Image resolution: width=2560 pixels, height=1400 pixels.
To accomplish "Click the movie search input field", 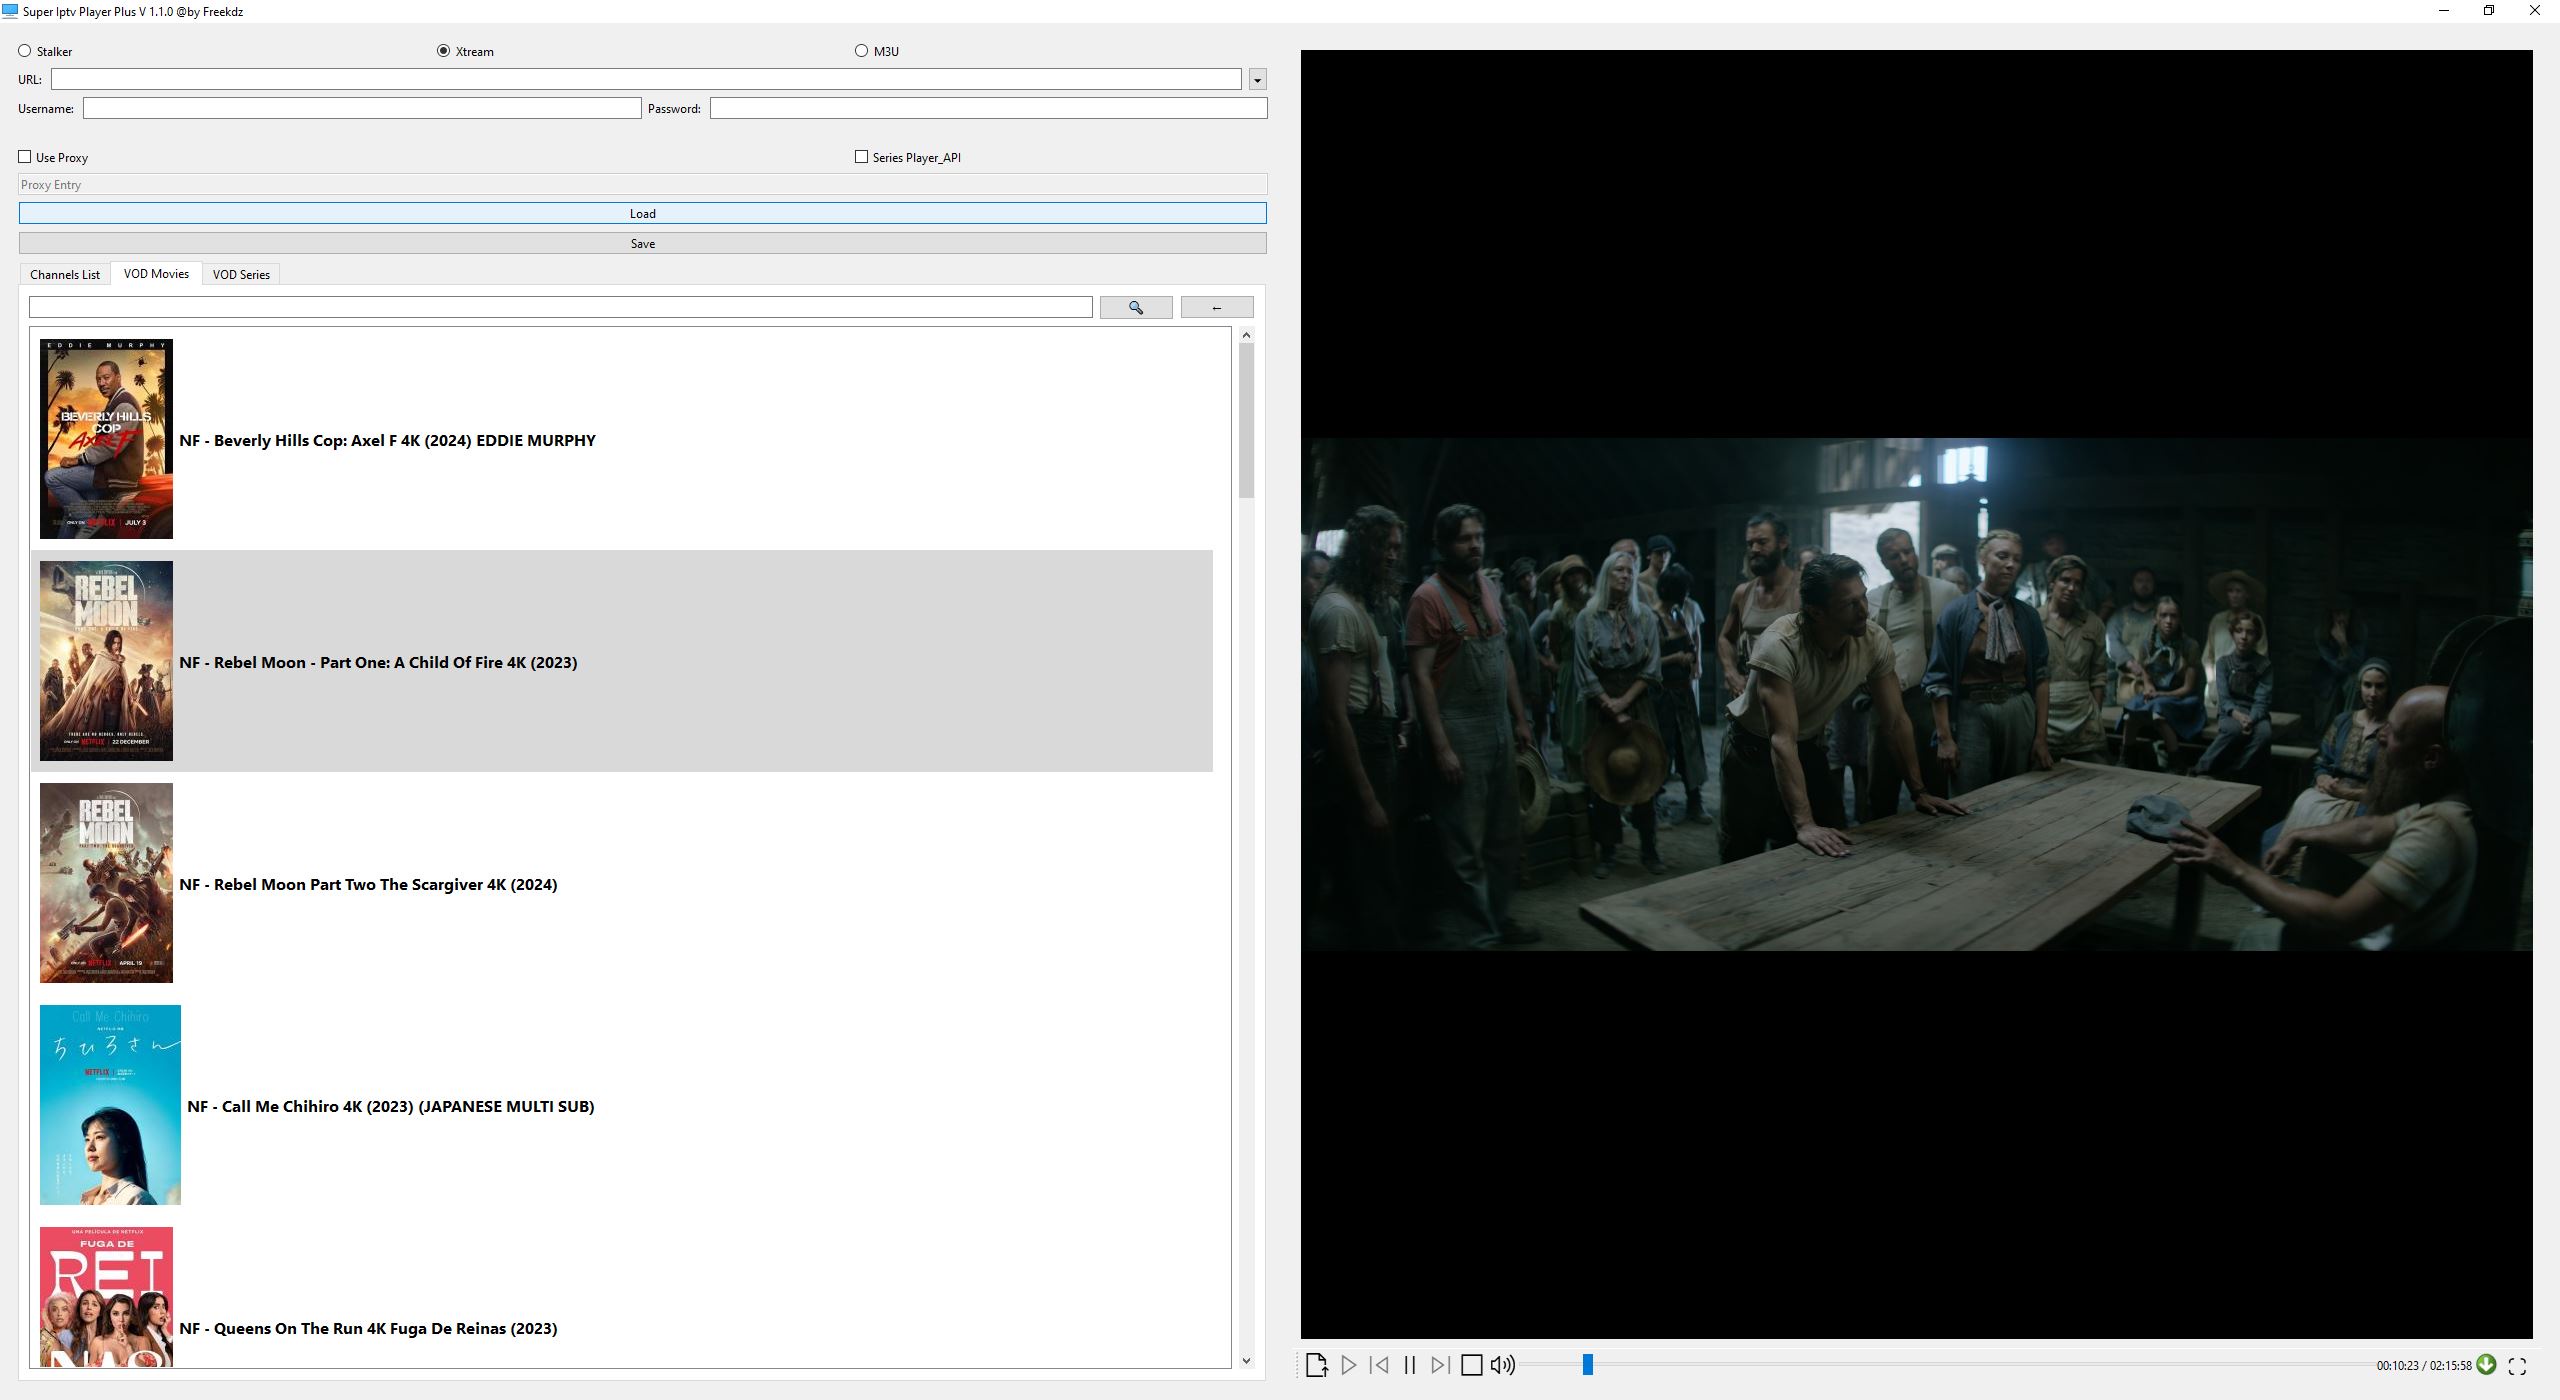I will 561,308.
